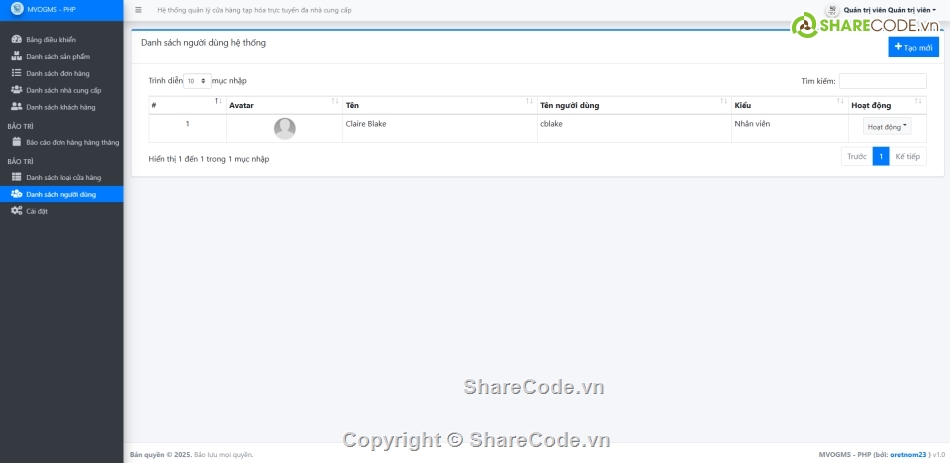The width and height of the screenshot is (950, 463).
Task: Click the Tạo mới button
Action: [x=913, y=47]
